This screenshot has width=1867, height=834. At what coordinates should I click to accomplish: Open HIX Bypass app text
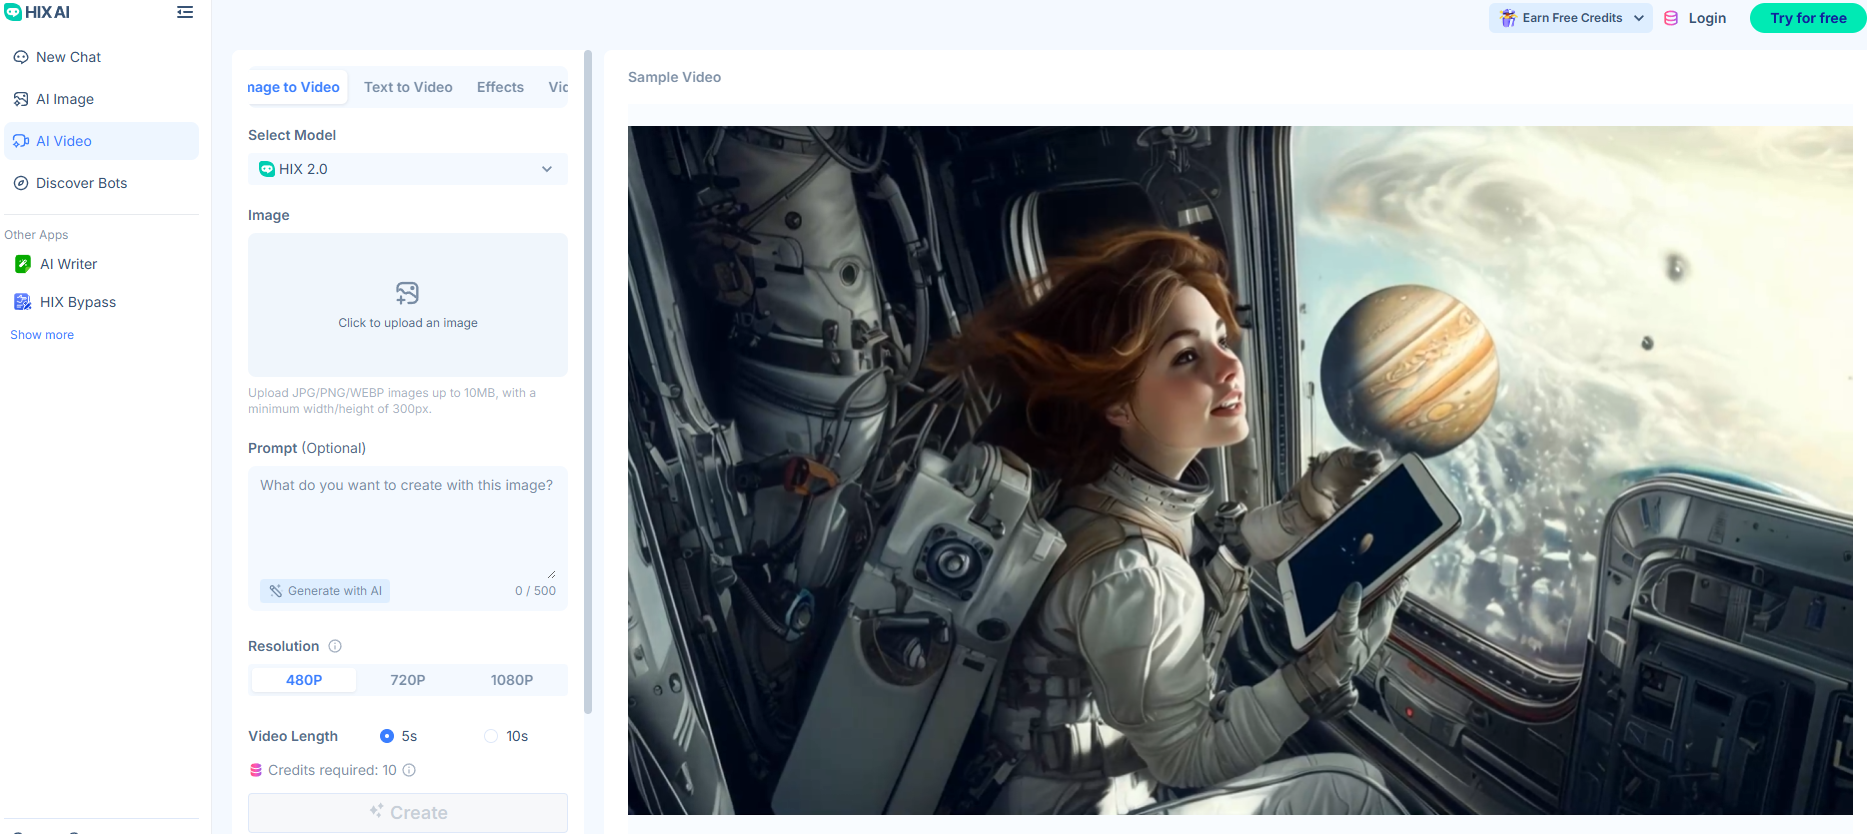coord(78,302)
